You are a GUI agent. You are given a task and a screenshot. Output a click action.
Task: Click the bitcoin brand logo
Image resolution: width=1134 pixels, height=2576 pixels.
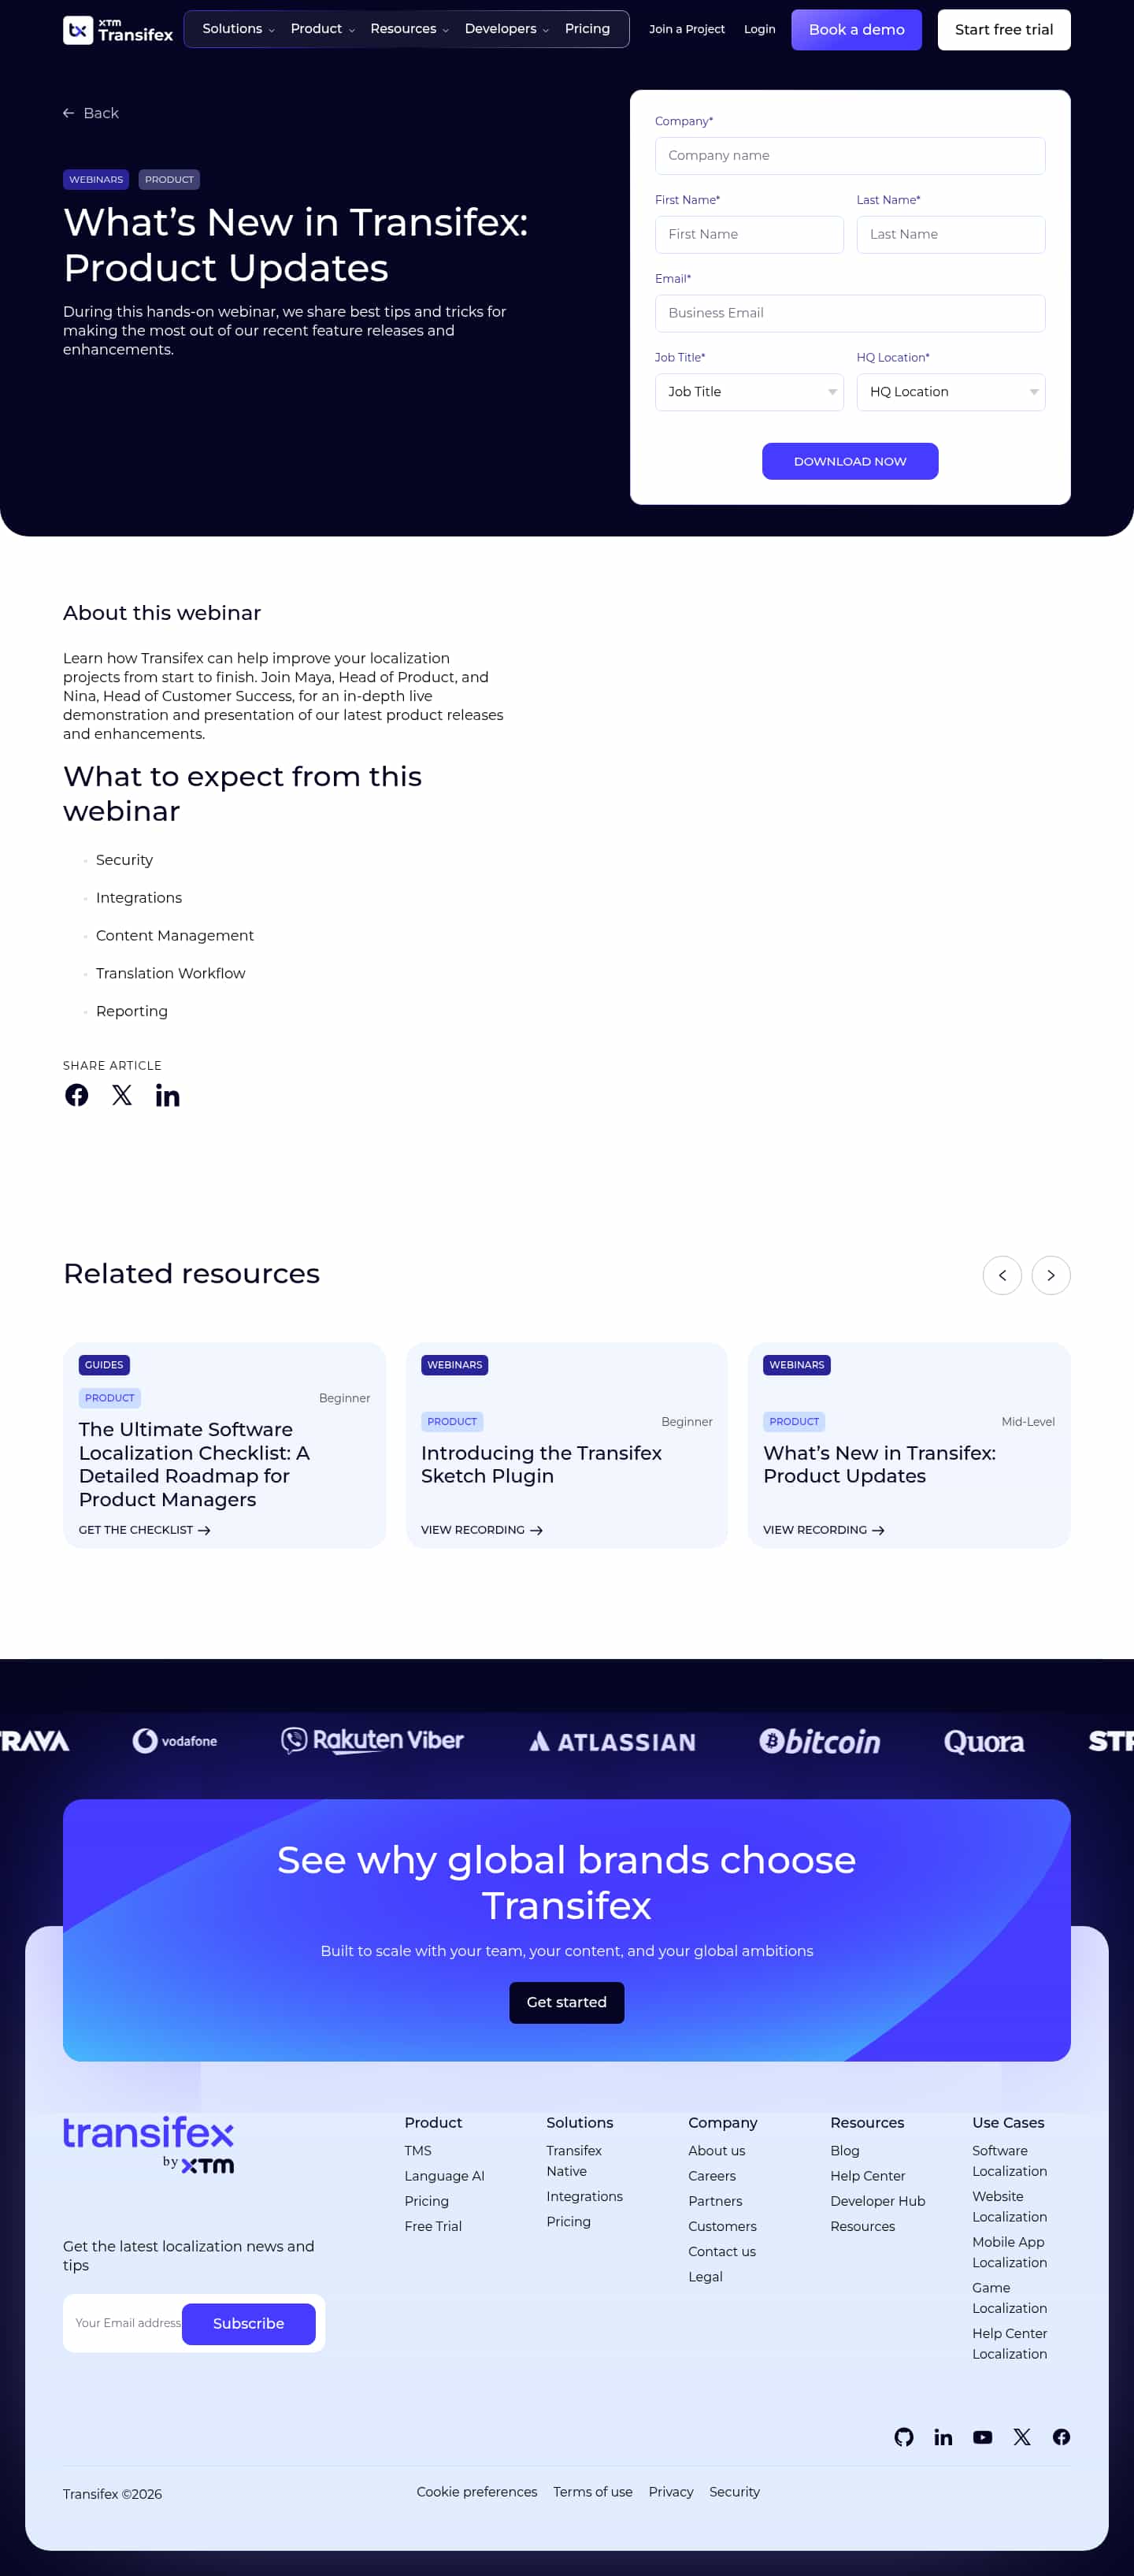click(x=820, y=1742)
